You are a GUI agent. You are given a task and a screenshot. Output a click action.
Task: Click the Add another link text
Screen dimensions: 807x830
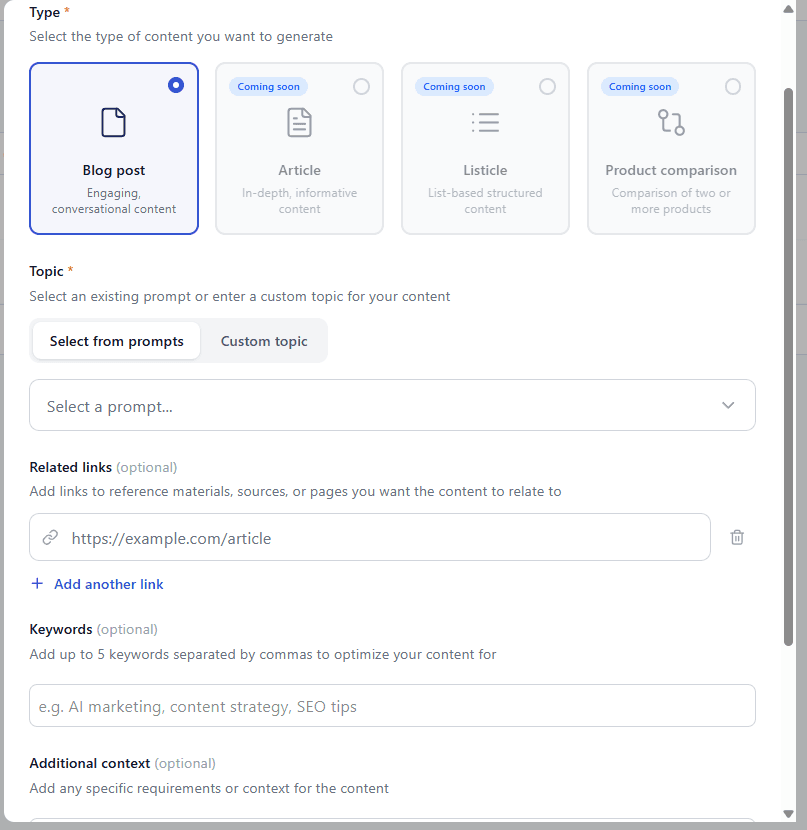[108, 584]
